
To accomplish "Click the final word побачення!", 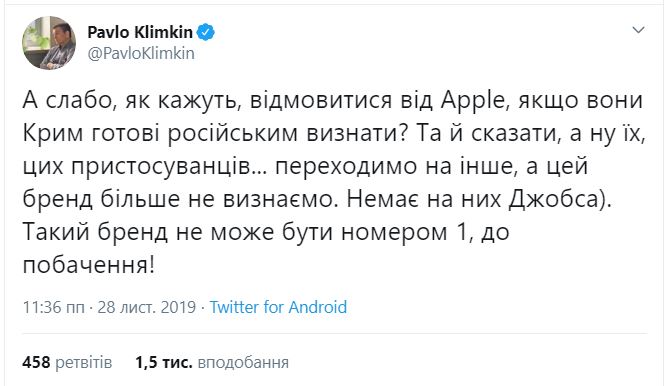I will click(89, 266).
